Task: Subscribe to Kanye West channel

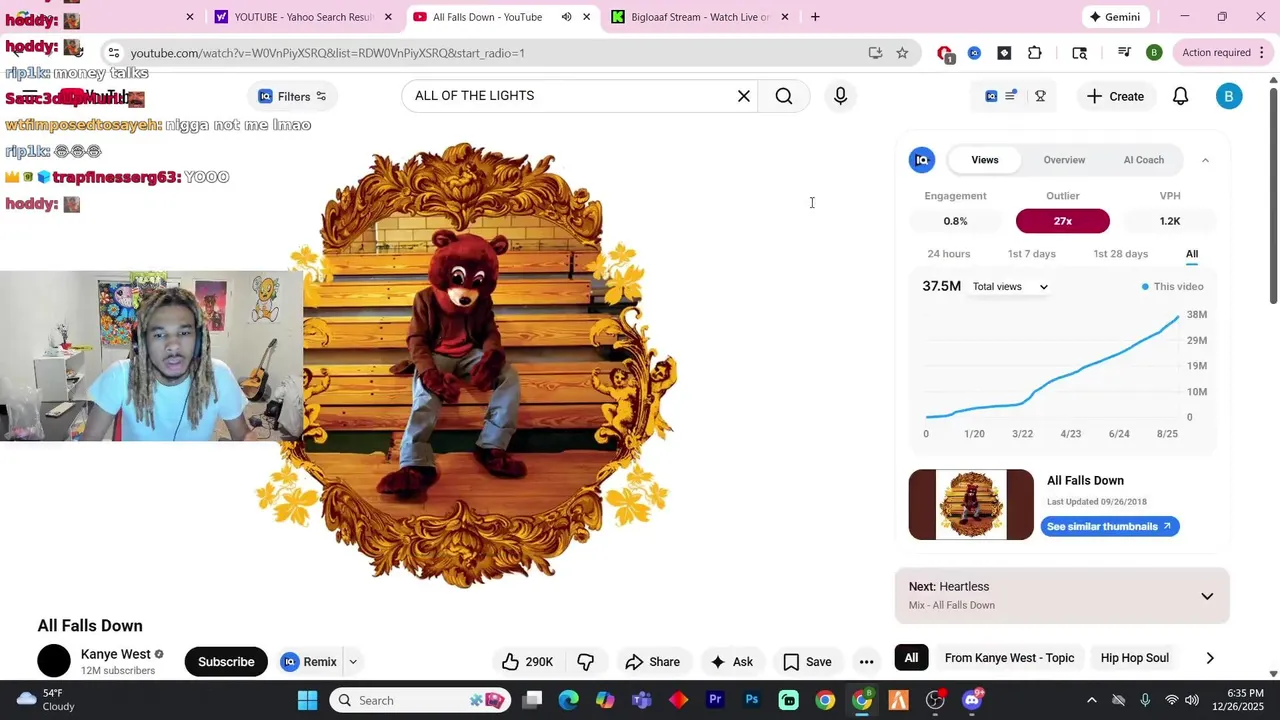Action: click(x=226, y=662)
